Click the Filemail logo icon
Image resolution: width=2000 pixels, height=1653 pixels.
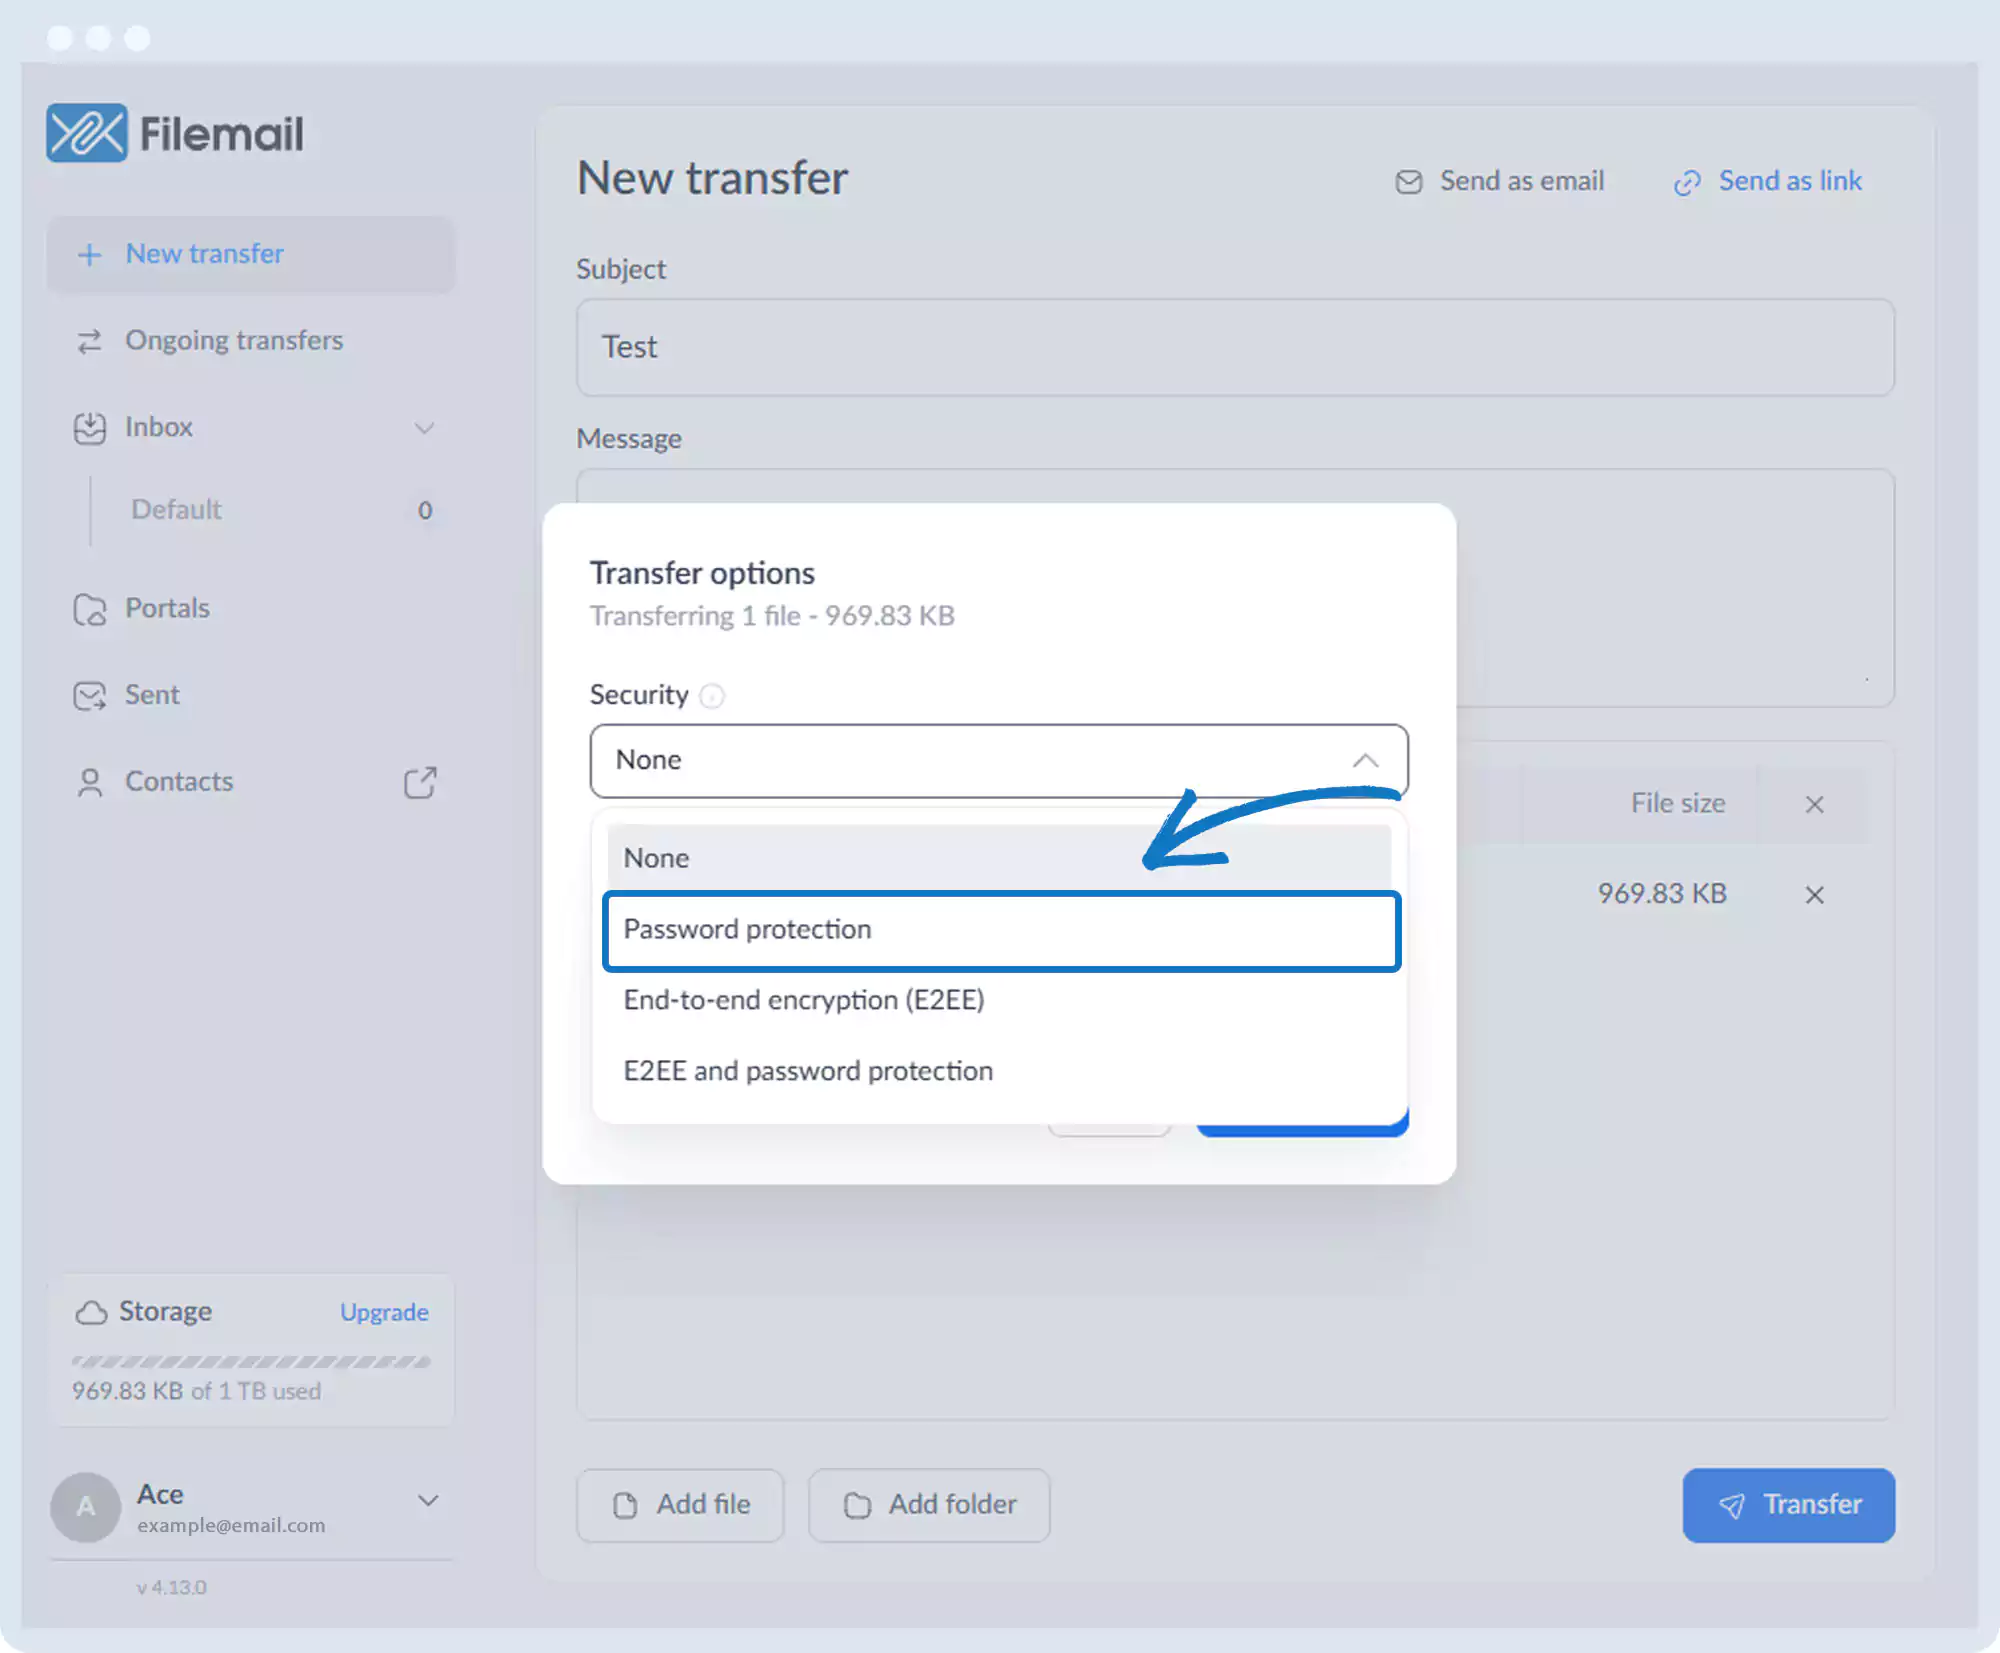pos(87,133)
